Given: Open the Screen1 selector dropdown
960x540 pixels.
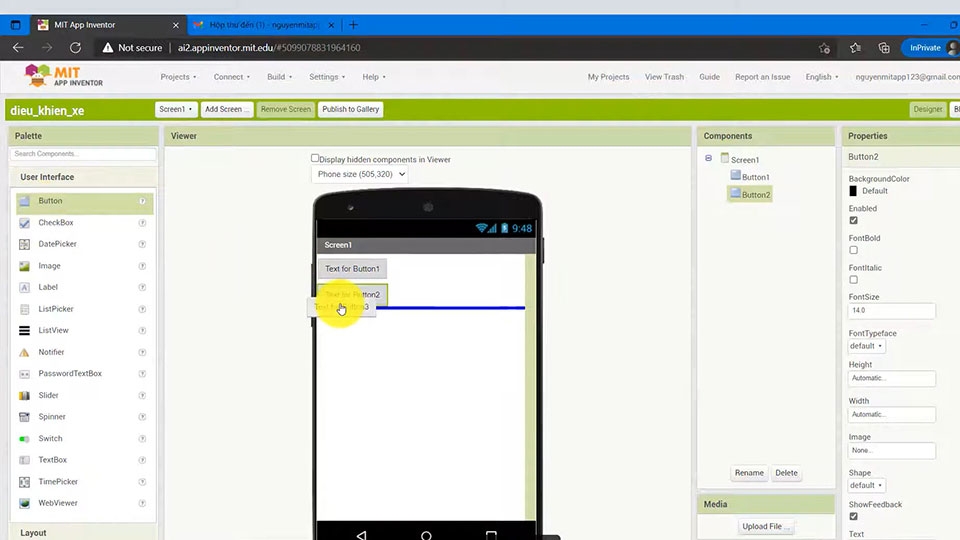Looking at the screenshot, I should tap(176, 109).
